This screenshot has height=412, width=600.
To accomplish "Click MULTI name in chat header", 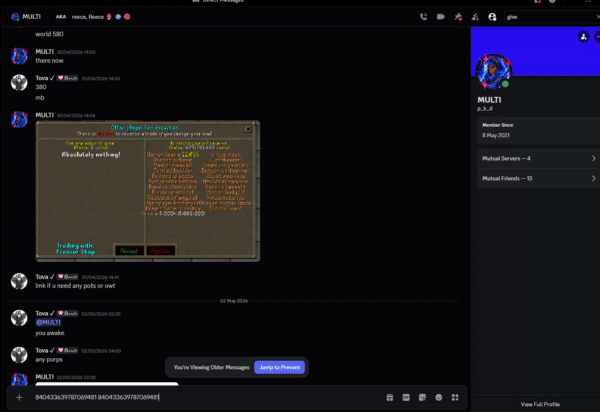I will (x=31, y=17).
